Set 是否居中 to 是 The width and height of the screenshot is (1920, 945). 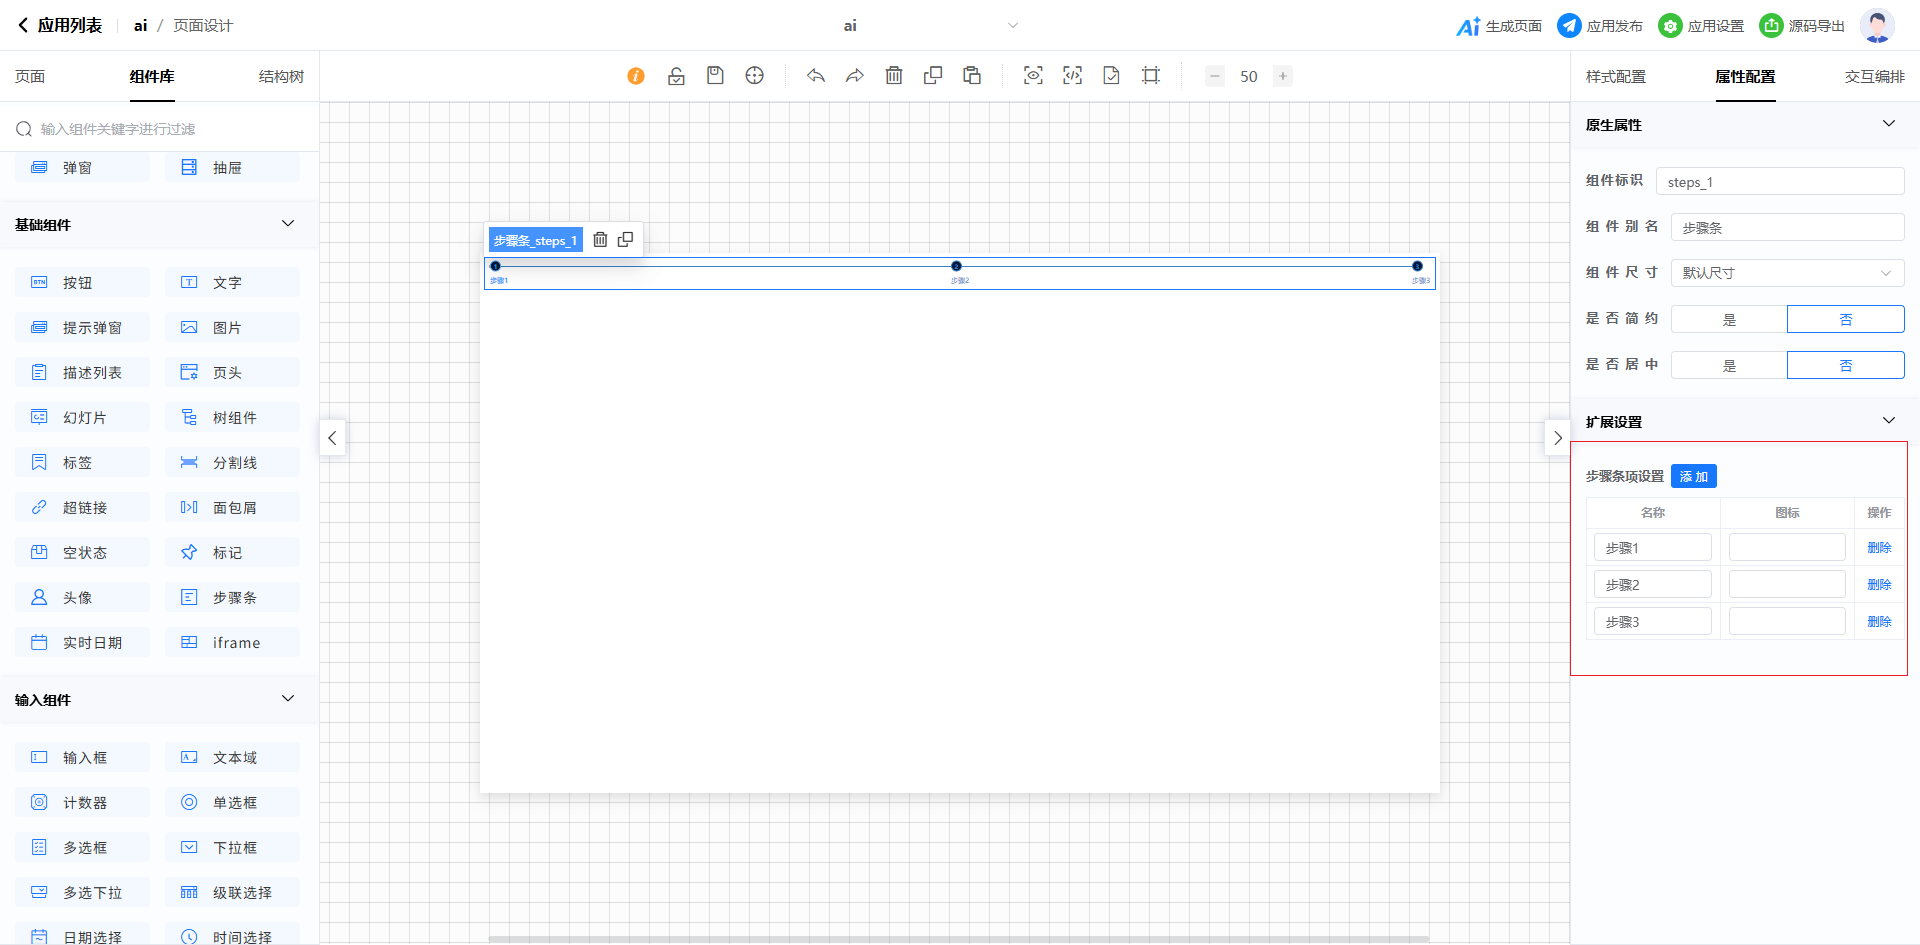click(1729, 365)
